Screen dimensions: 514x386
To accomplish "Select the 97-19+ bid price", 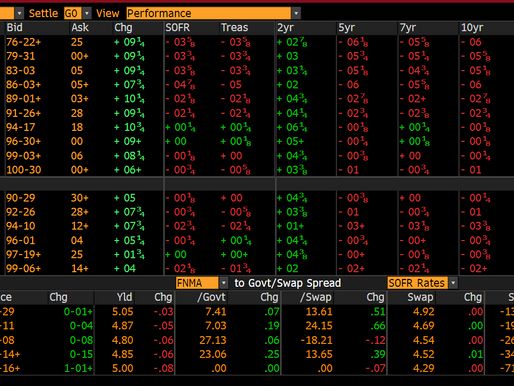I will [24, 254].
